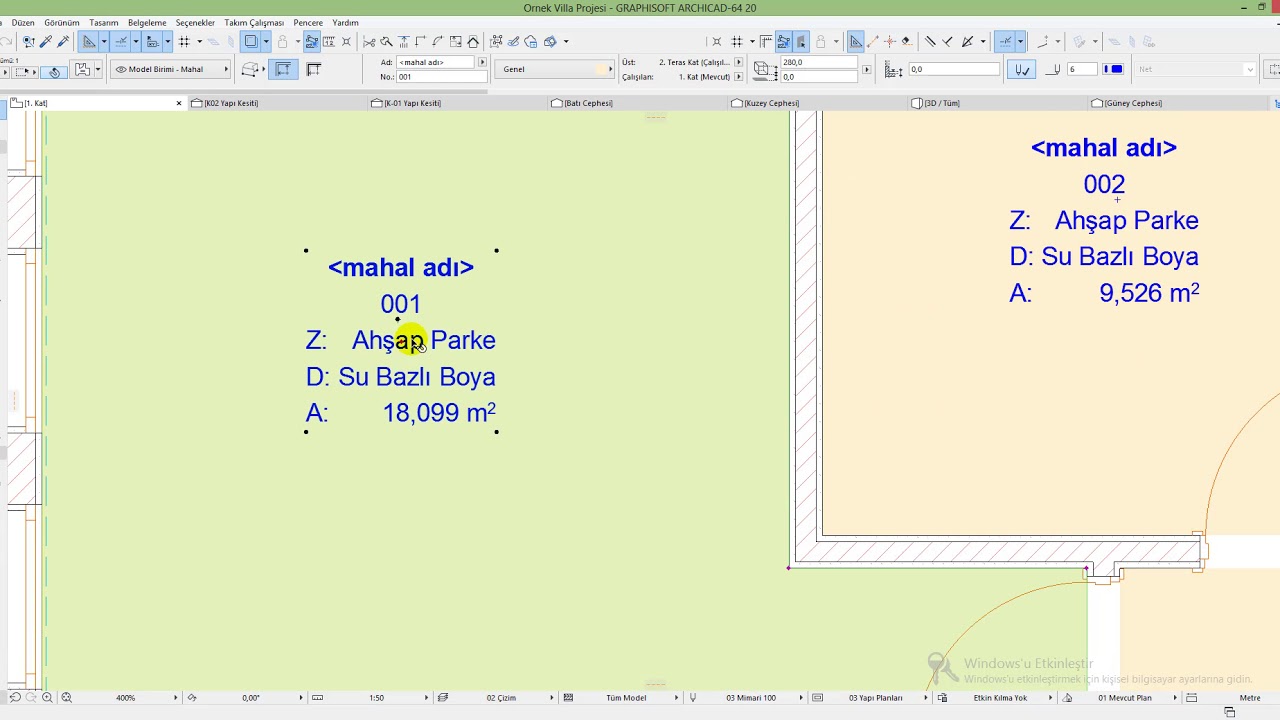
Task: Click the suspend groups icon
Action: click(x=312, y=41)
